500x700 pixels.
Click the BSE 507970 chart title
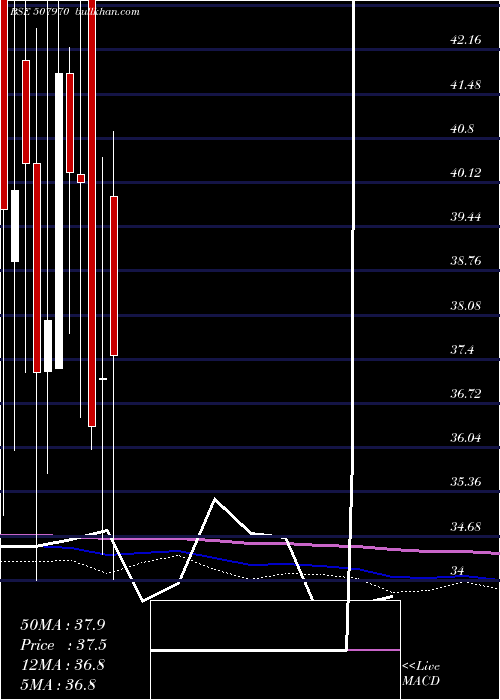[x=39, y=12]
